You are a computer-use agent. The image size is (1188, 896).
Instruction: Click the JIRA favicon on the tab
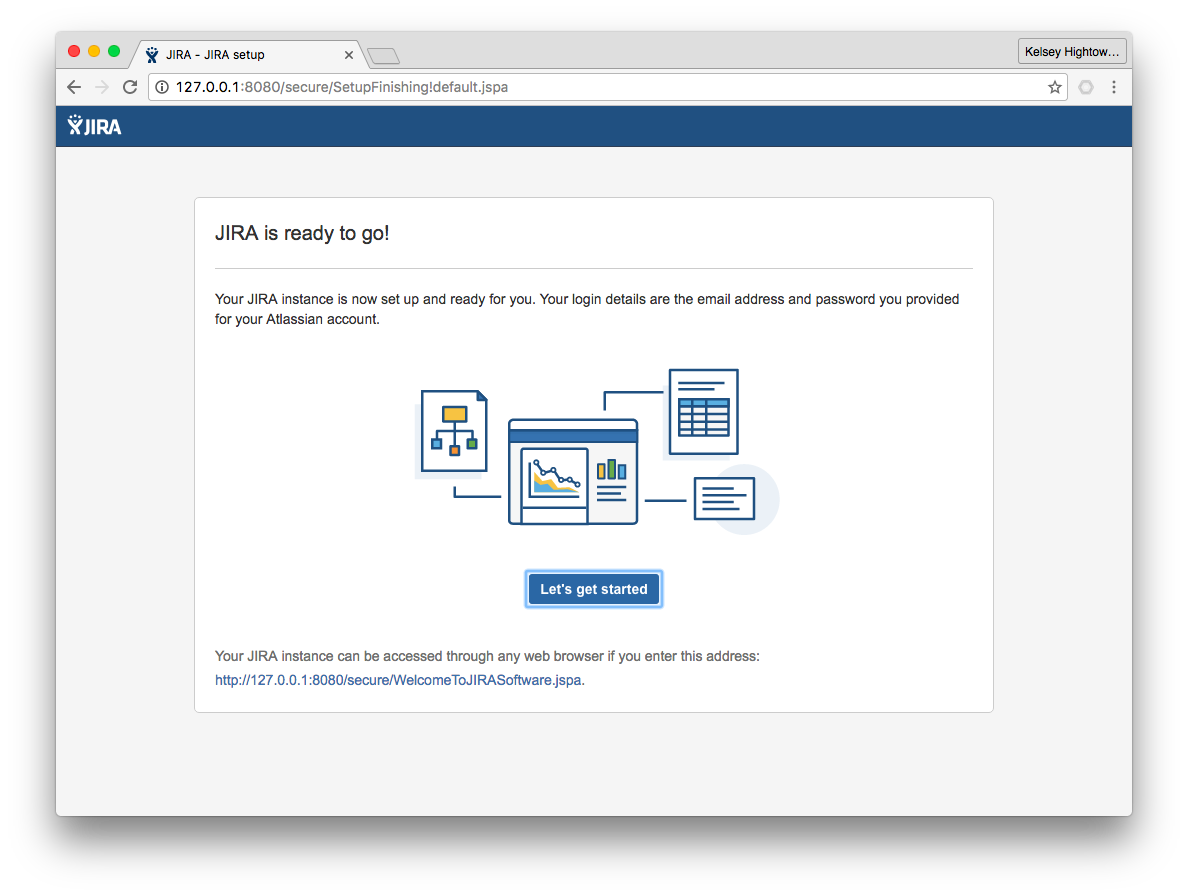[152, 55]
